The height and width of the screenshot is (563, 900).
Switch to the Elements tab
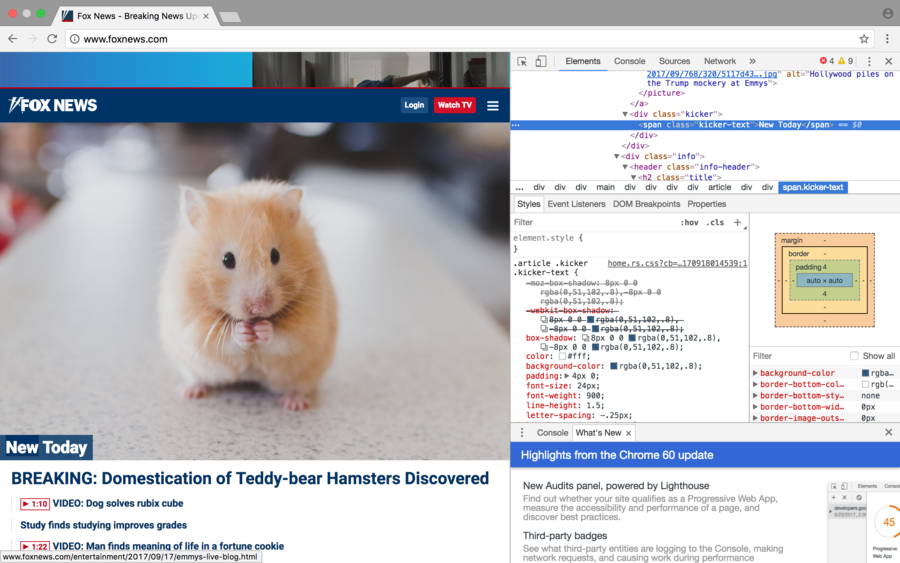pyautogui.click(x=583, y=61)
